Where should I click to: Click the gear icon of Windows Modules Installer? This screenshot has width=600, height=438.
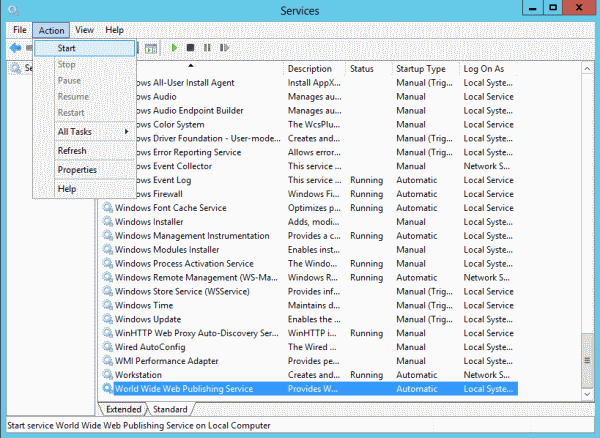pos(108,249)
